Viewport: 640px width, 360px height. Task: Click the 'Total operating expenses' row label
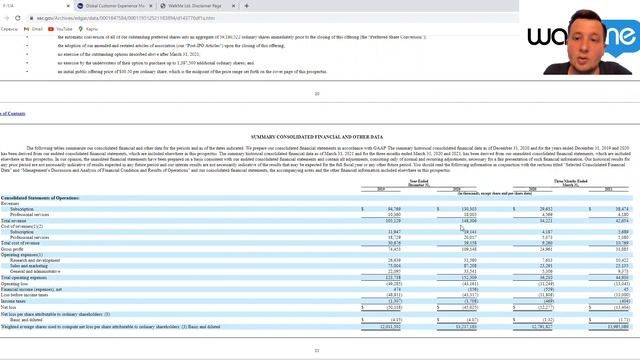tap(24, 278)
